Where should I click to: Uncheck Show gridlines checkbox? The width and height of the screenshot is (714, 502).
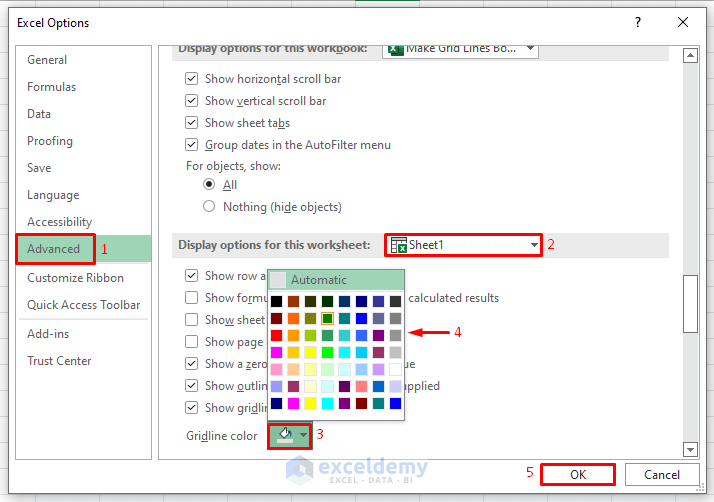click(x=191, y=407)
